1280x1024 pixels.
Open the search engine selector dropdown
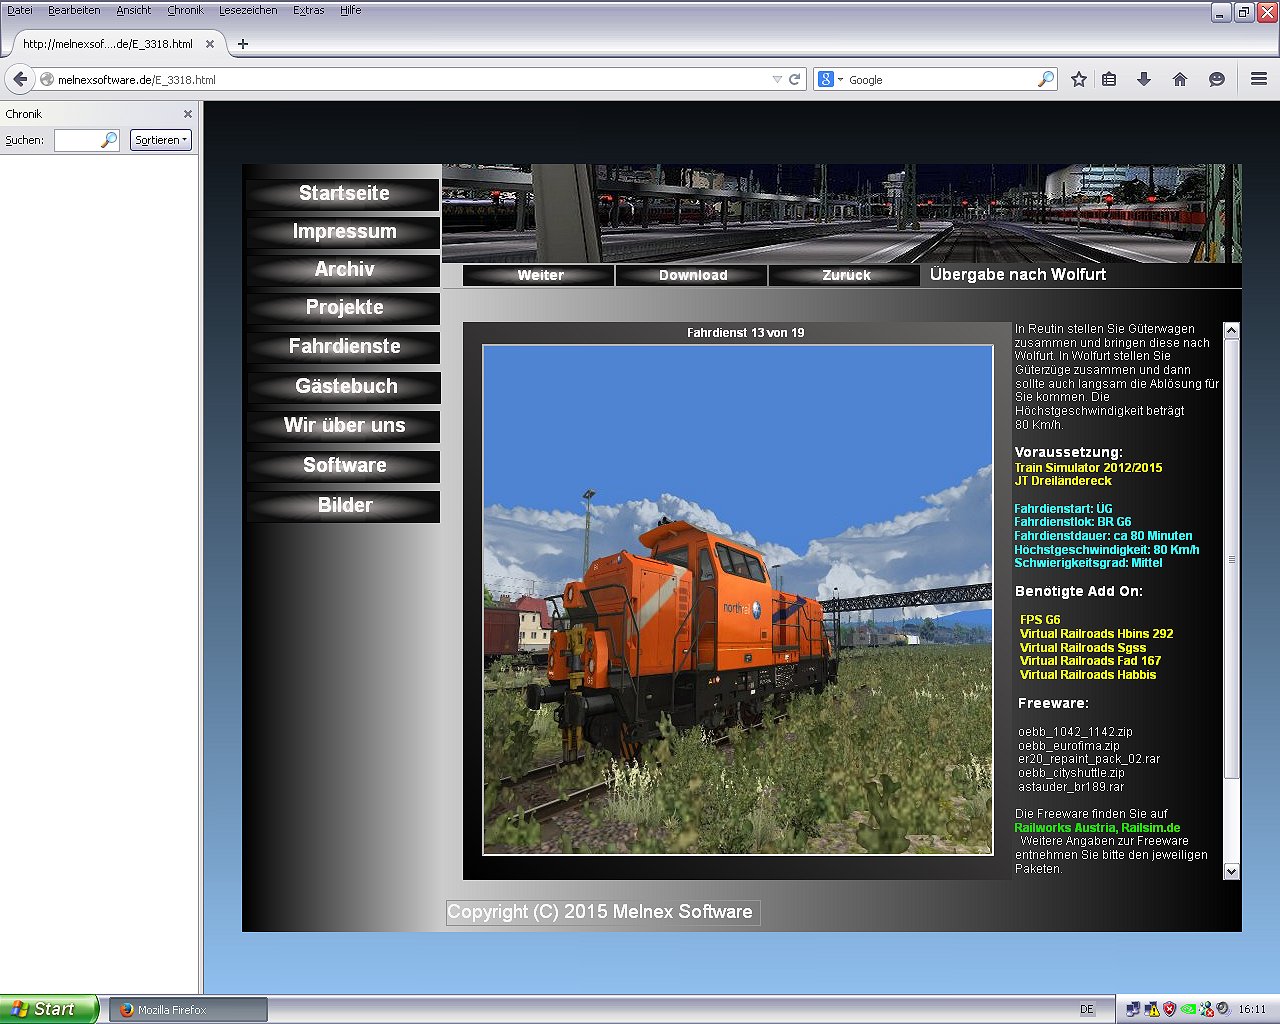pyautogui.click(x=830, y=79)
